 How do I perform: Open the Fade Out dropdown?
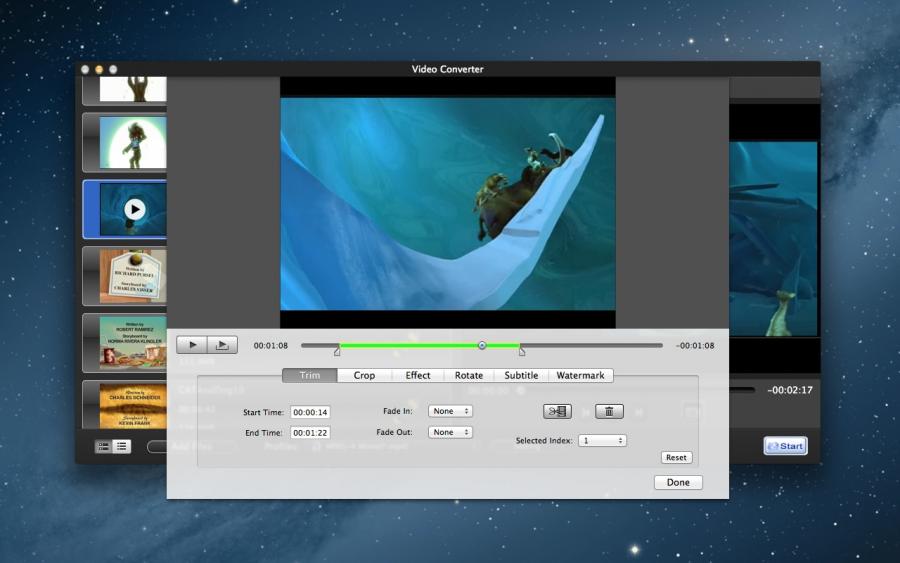pyautogui.click(x=451, y=432)
